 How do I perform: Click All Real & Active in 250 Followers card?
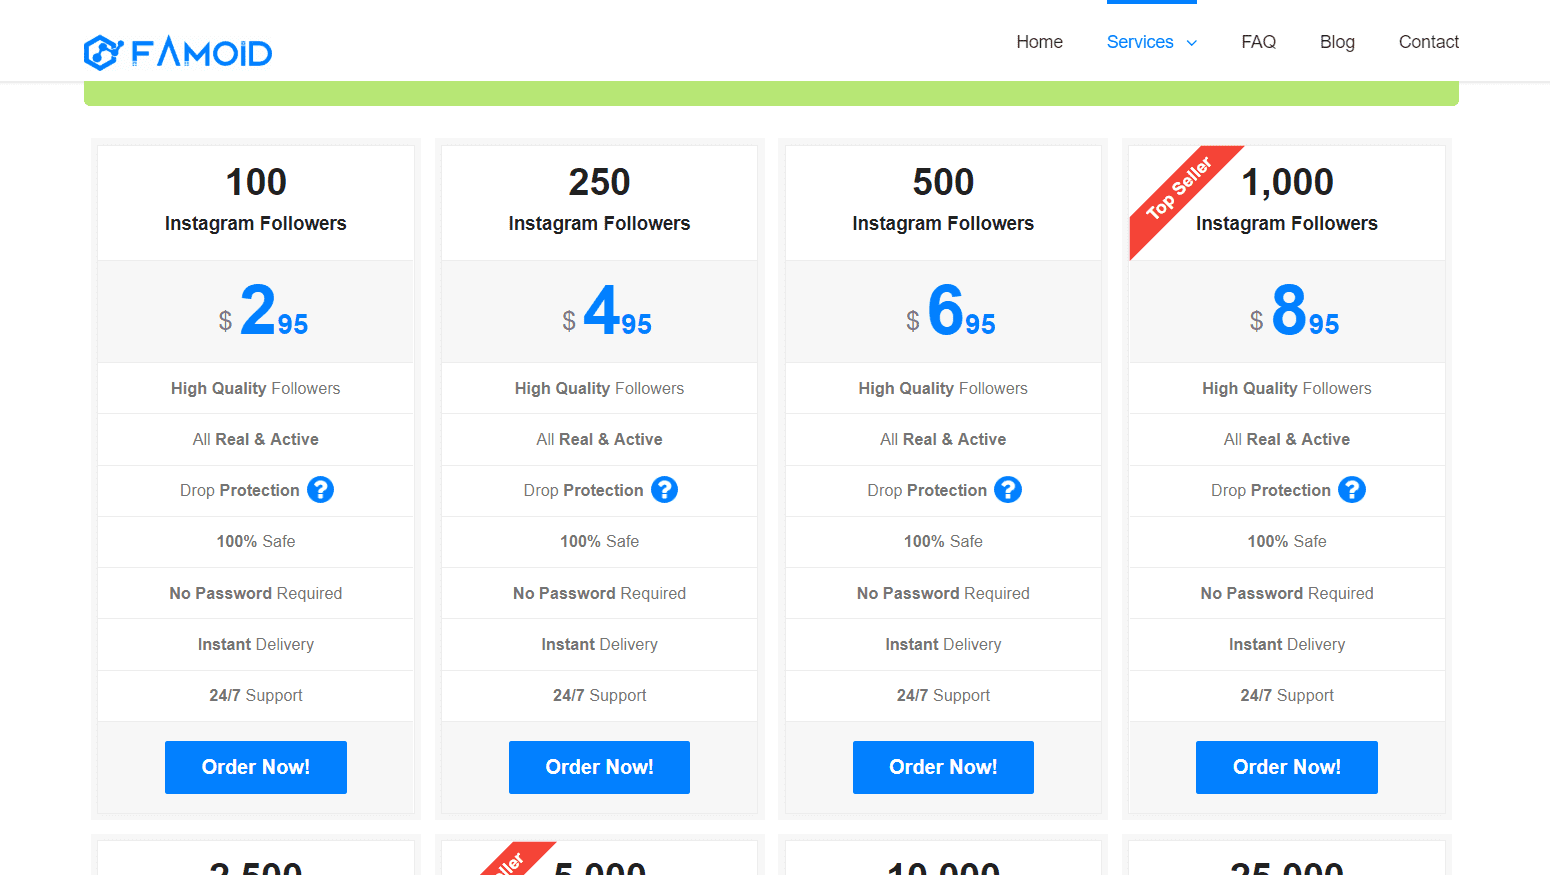click(x=600, y=439)
